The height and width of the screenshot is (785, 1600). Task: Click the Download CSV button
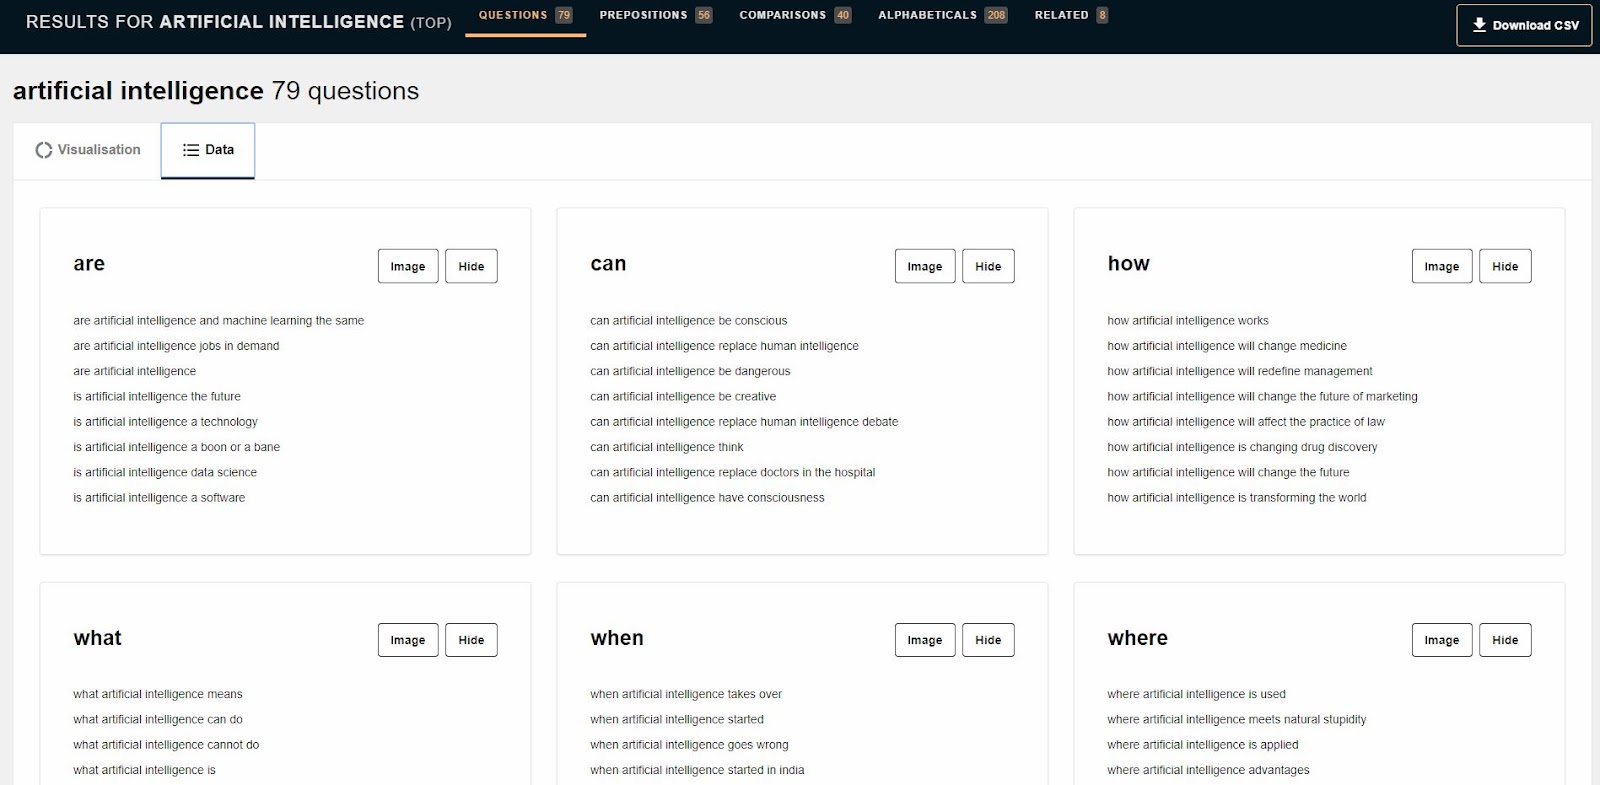tap(1524, 25)
